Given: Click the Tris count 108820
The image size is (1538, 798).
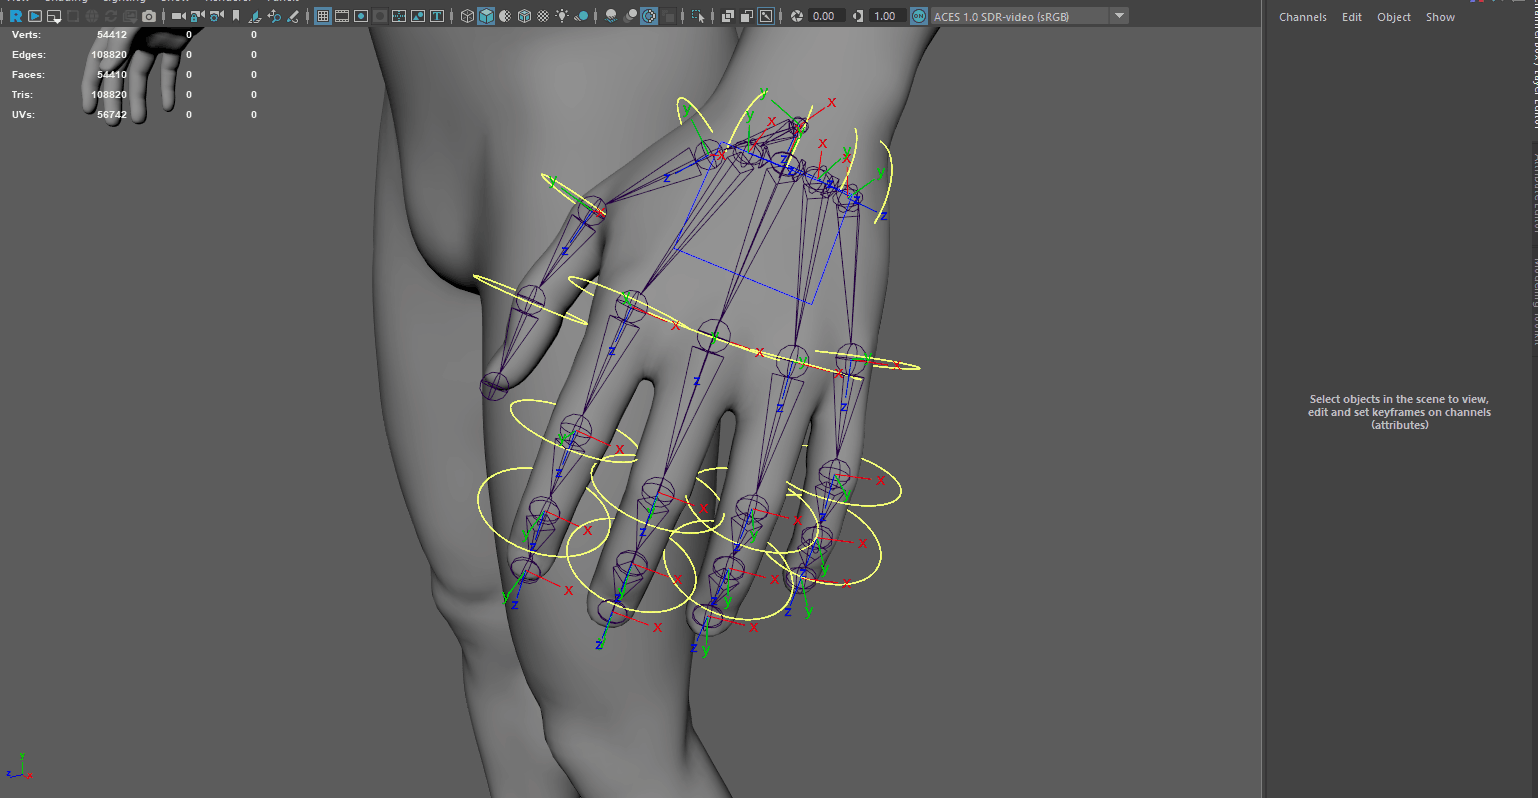Looking at the screenshot, I should tap(109, 95).
